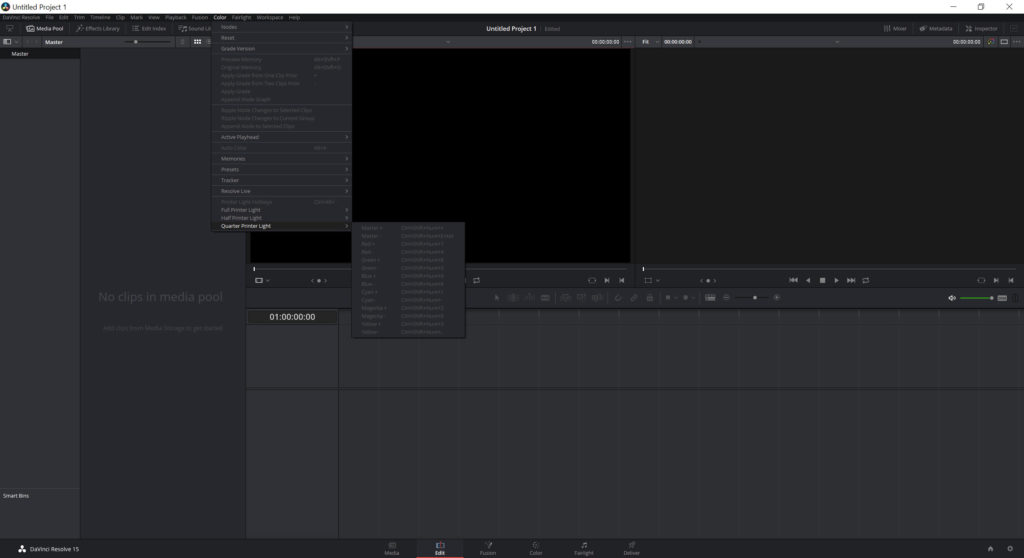Click the DaVinci Resolve 15 logo label
Screen dimensions: 1024x558
pos(48,549)
